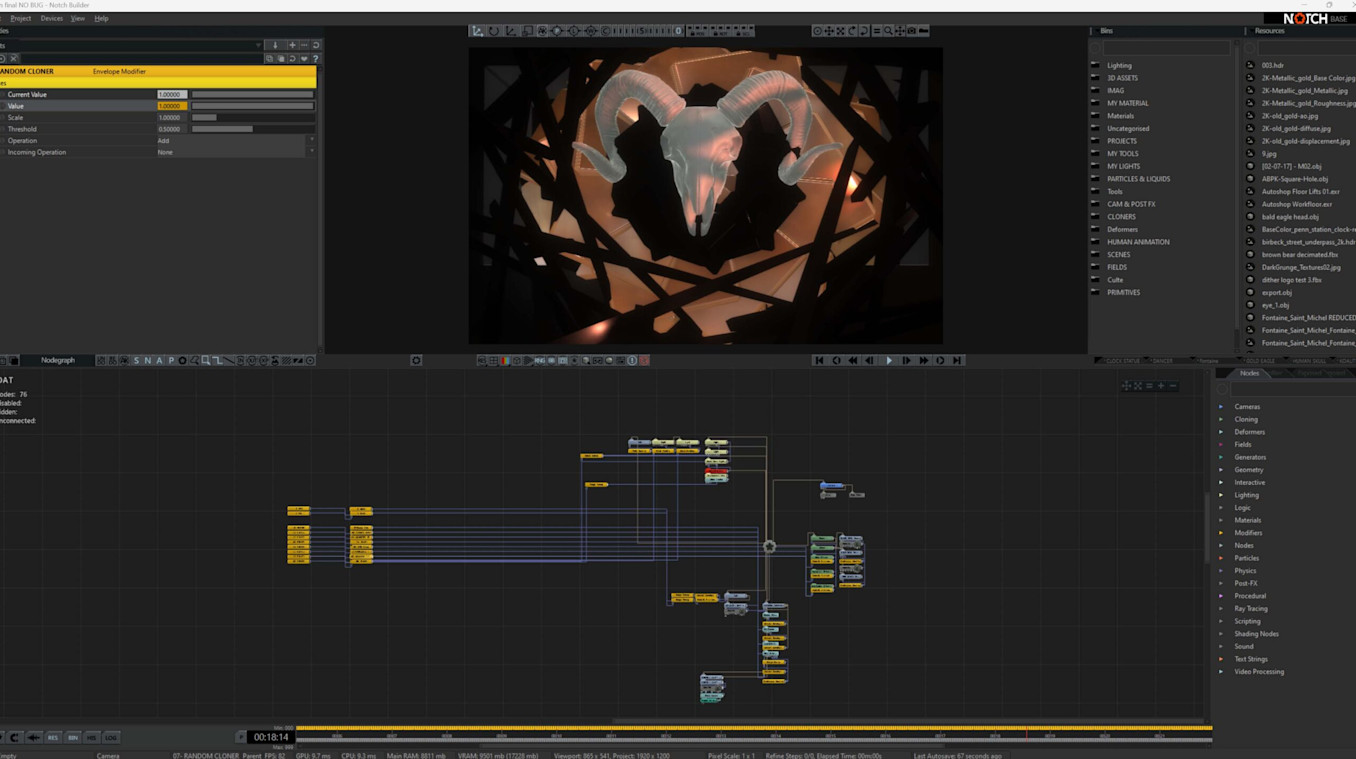Image resolution: width=1356 pixels, height=759 pixels.
Task: Switch to the Nodegraph tab
Action: 58,360
